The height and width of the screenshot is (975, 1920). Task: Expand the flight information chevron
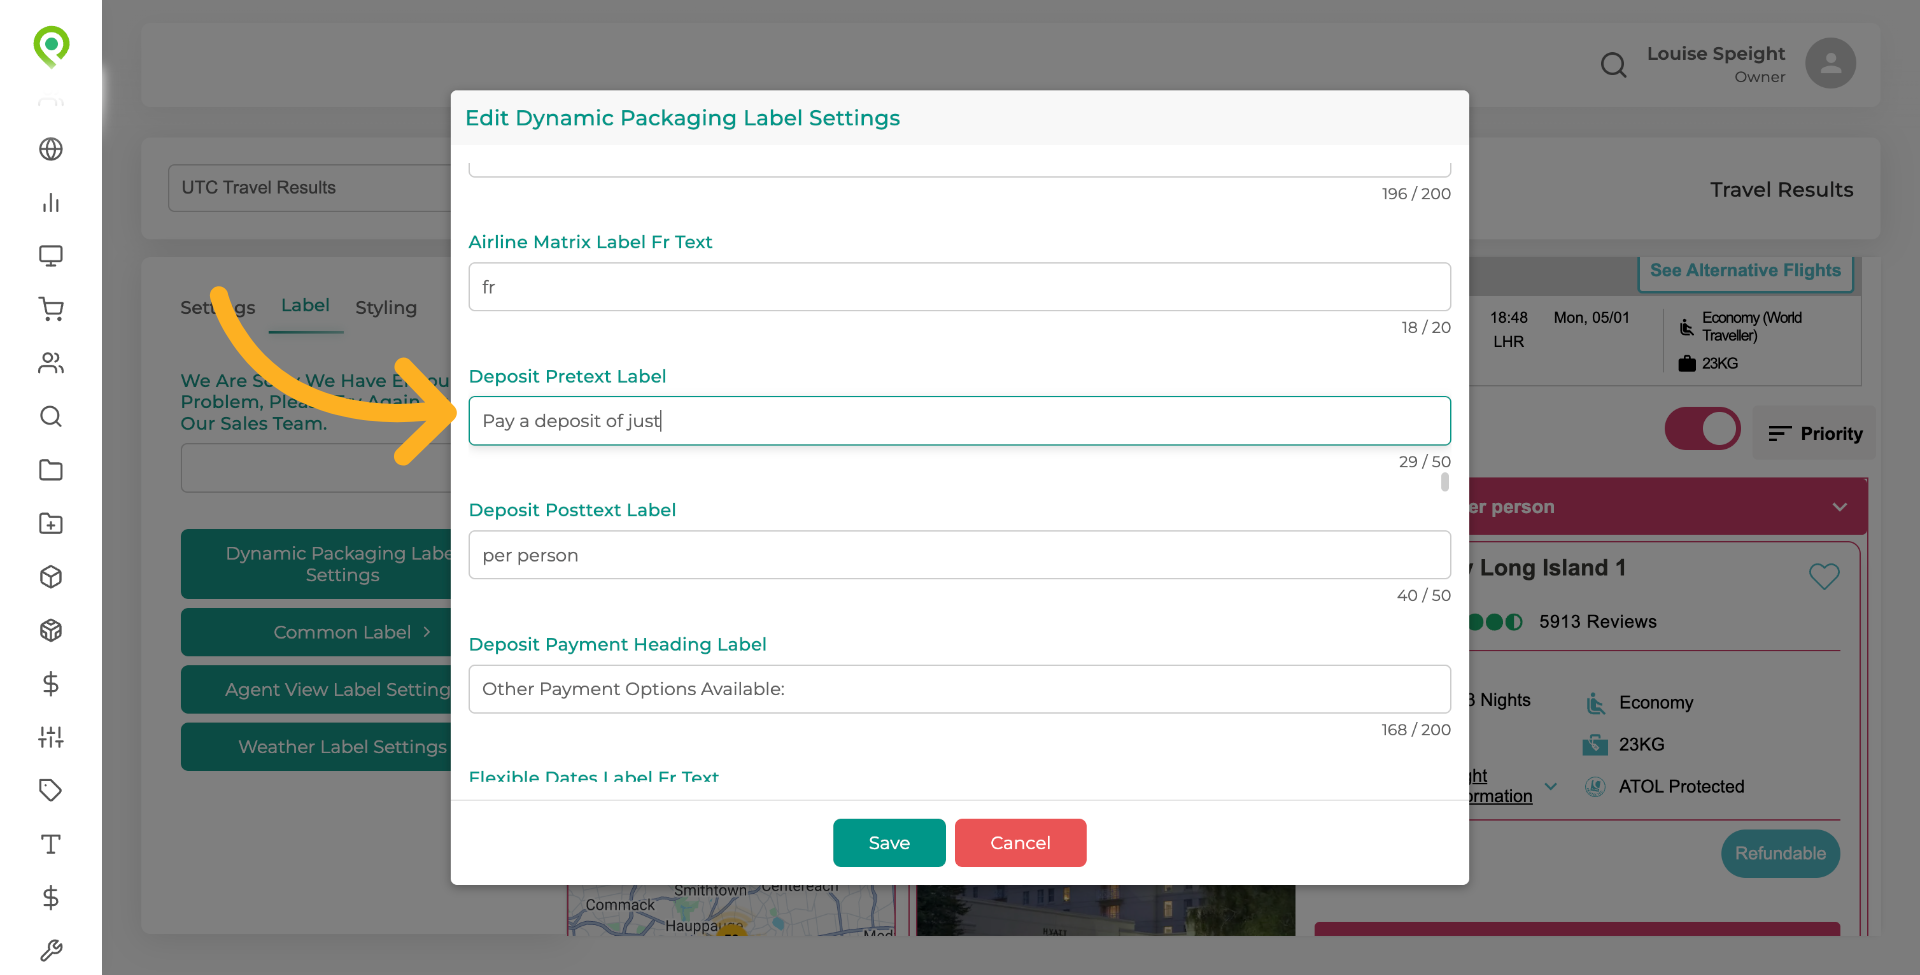pos(1551,786)
